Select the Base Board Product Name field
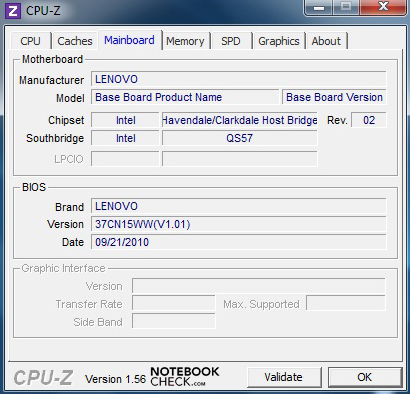410x394 pixels. point(185,97)
